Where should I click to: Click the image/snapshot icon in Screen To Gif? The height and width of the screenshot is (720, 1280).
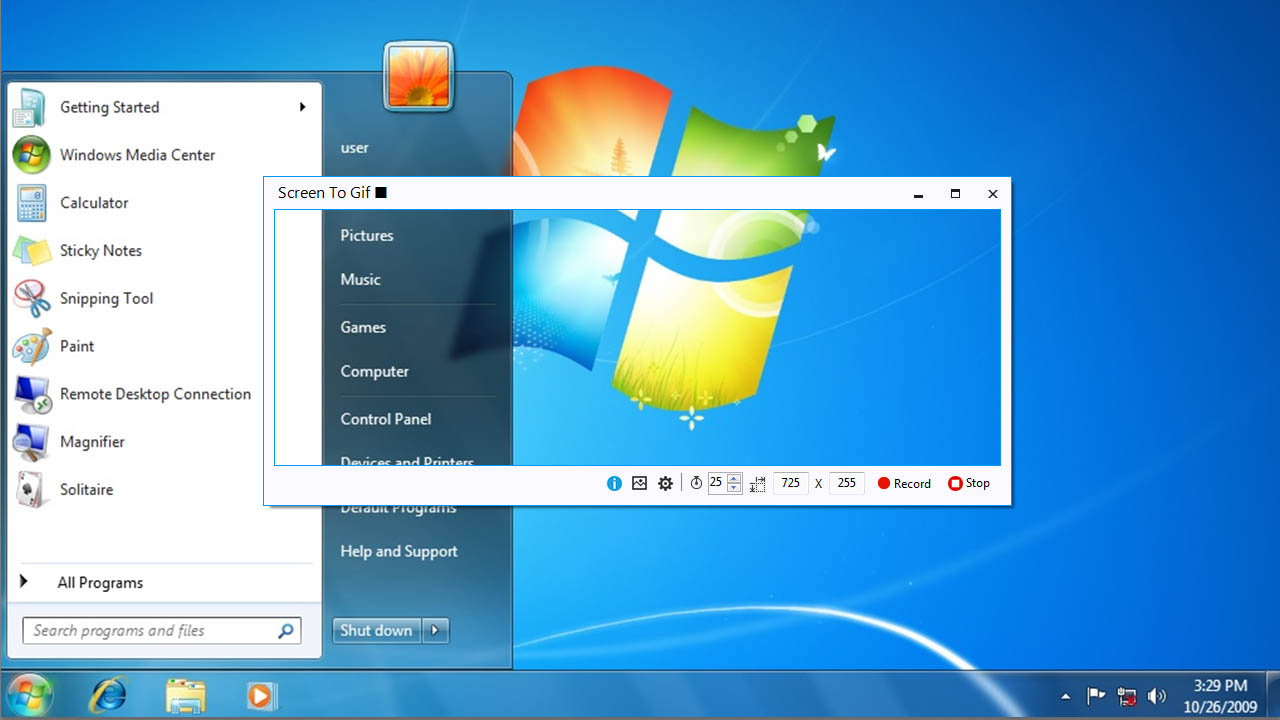pyautogui.click(x=640, y=483)
